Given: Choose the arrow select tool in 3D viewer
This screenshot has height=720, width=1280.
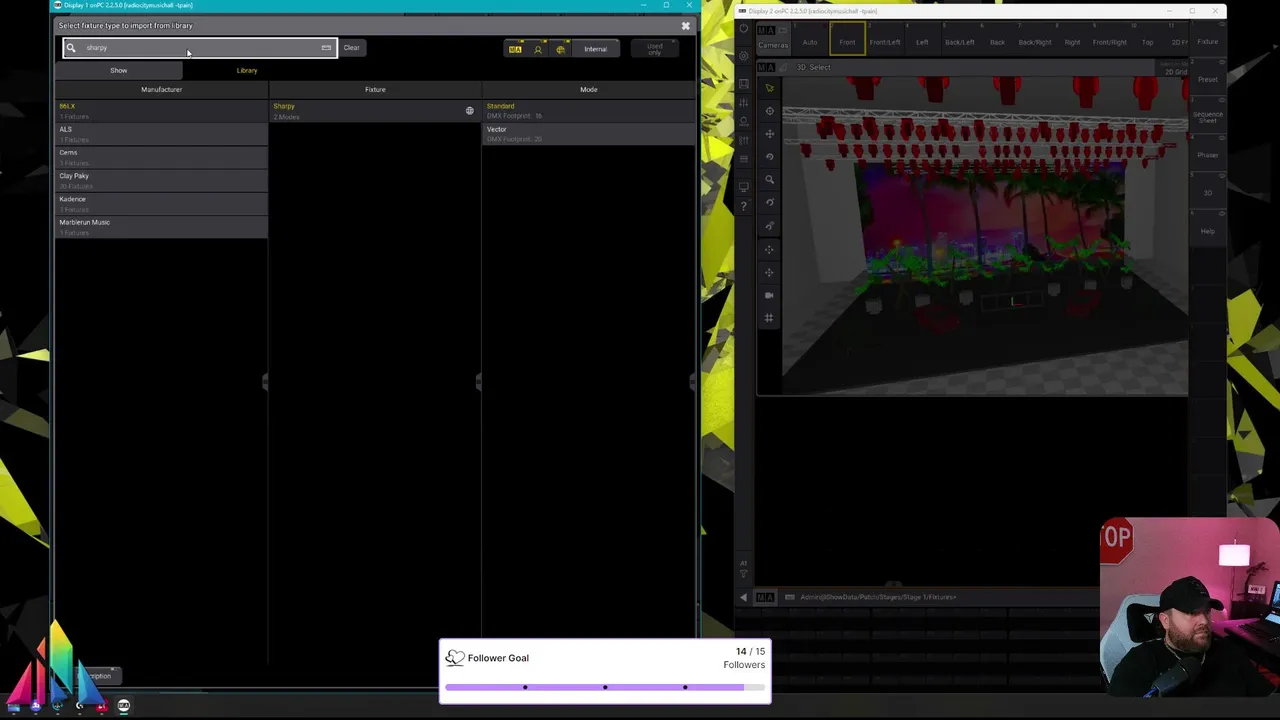Looking at the screenshot, I should [769, 88].
